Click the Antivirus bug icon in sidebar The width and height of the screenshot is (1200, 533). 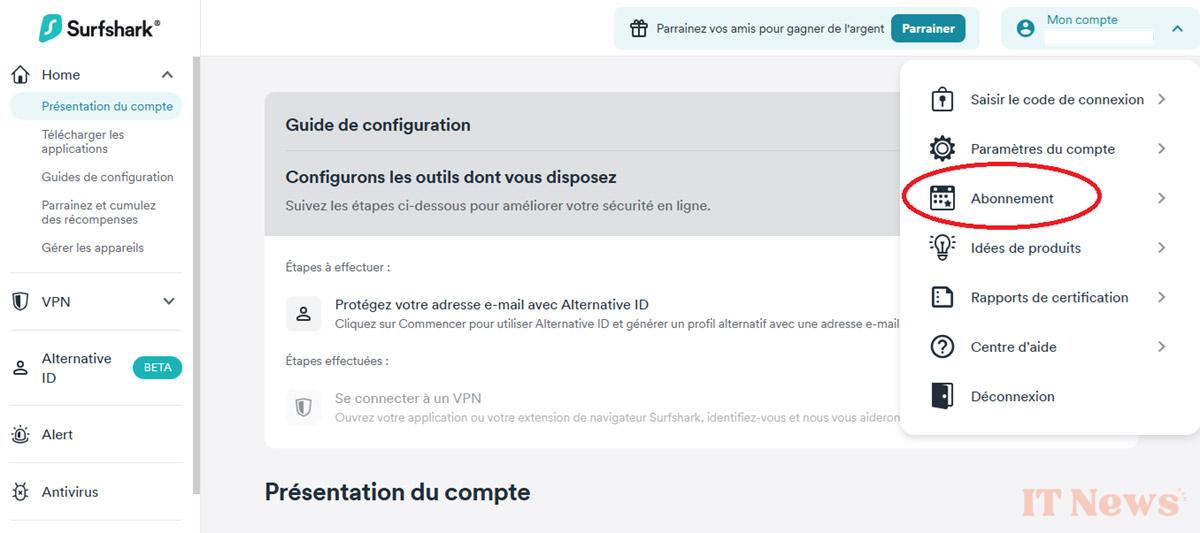tap(20, 492)
